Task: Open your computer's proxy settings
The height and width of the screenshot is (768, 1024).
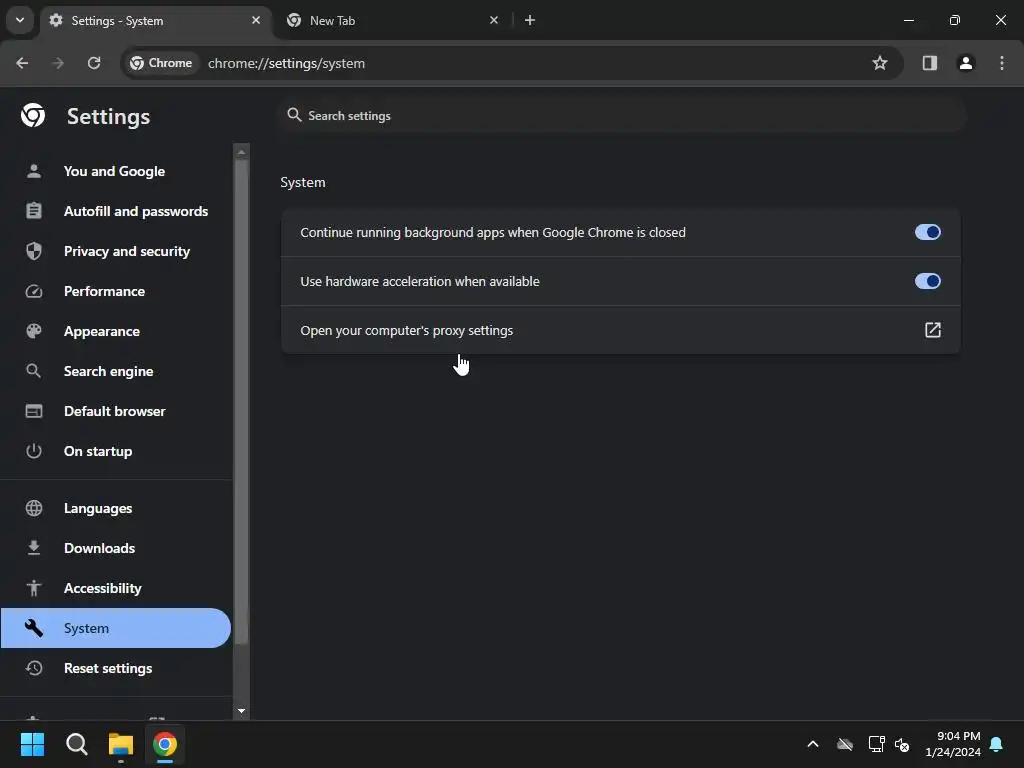Action: (x=620, y=330)
